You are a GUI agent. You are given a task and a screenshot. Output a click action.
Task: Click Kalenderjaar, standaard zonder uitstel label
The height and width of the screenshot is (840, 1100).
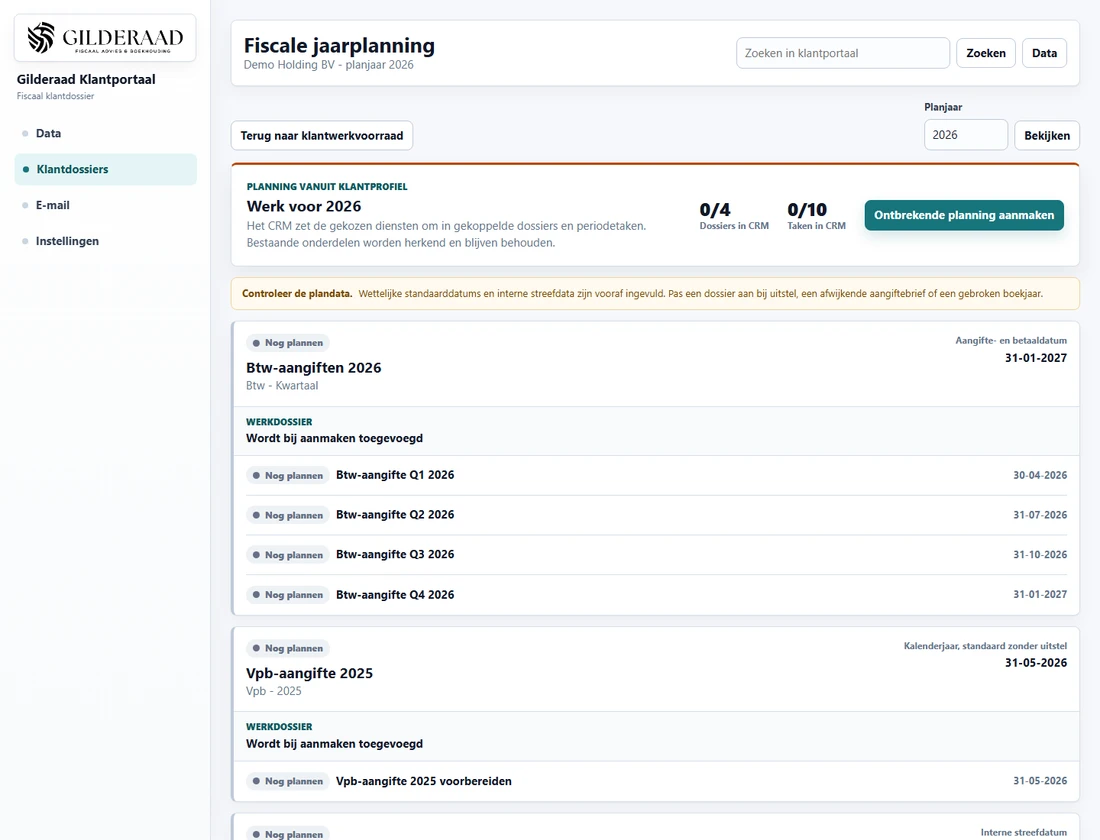[985, 646]
